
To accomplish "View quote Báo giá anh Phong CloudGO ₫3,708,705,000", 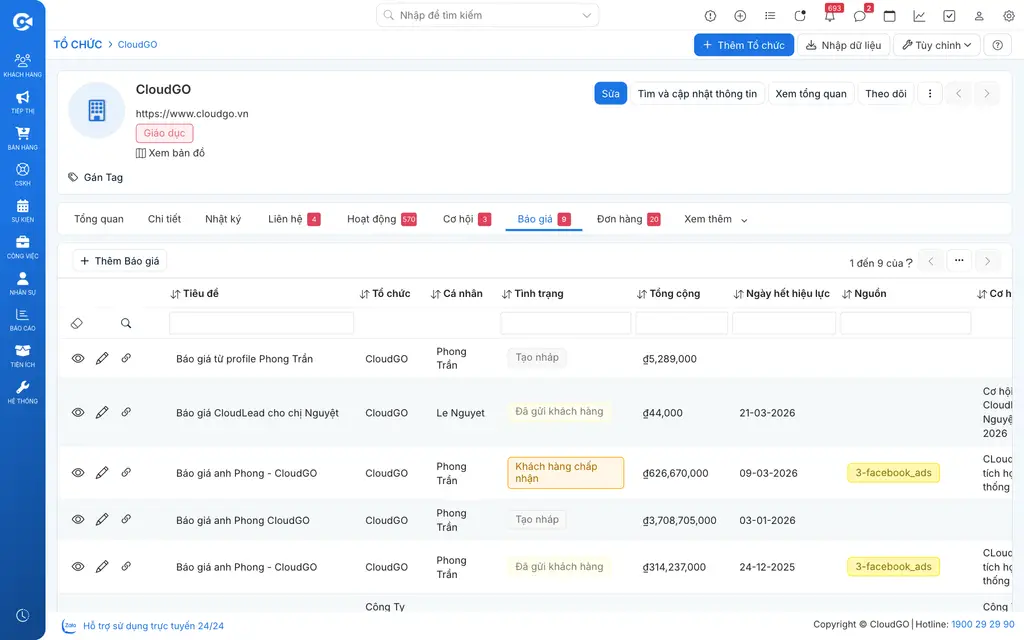I will [78, 520].
